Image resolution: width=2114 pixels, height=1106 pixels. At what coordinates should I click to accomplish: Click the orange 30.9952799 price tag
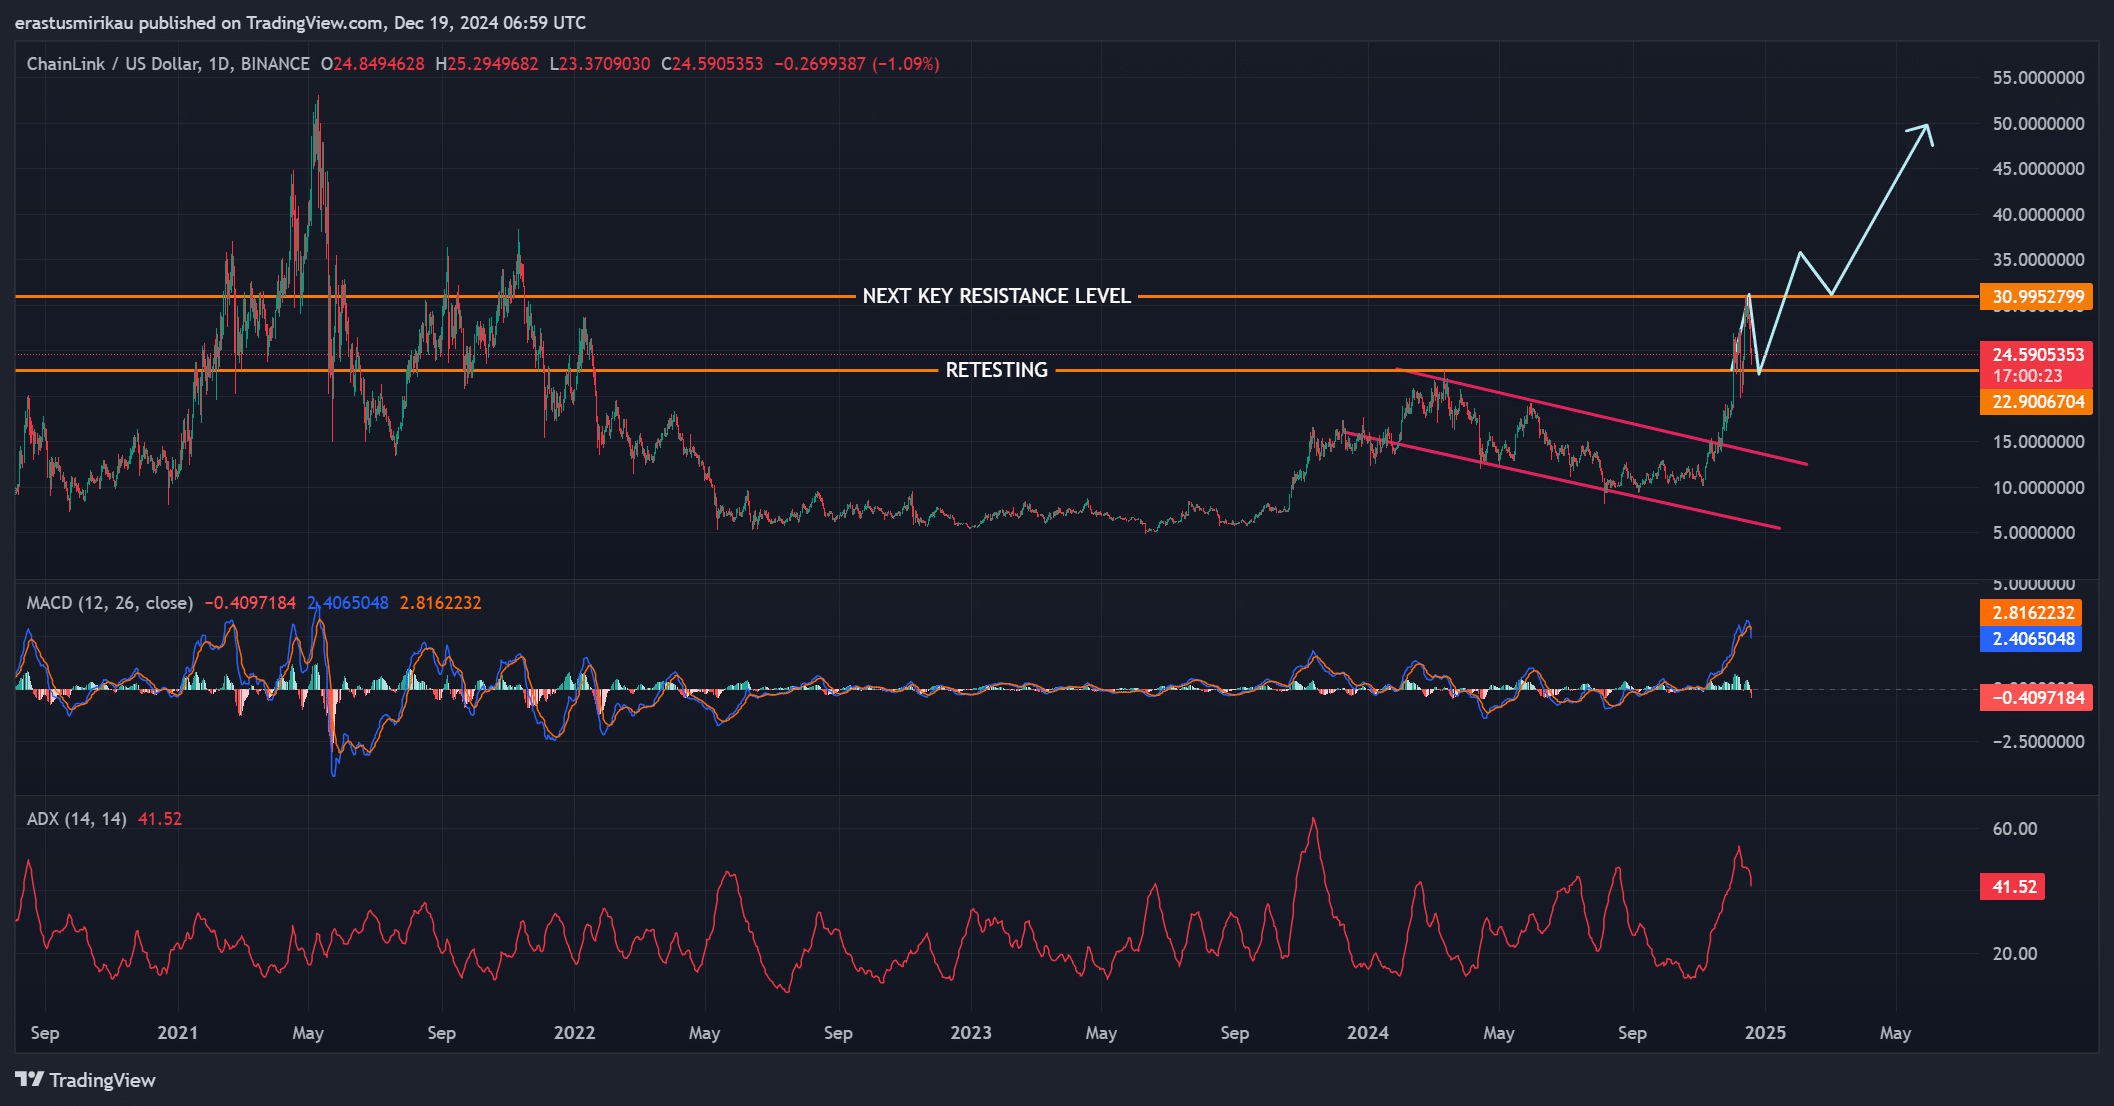click(x=2036, y=297)
